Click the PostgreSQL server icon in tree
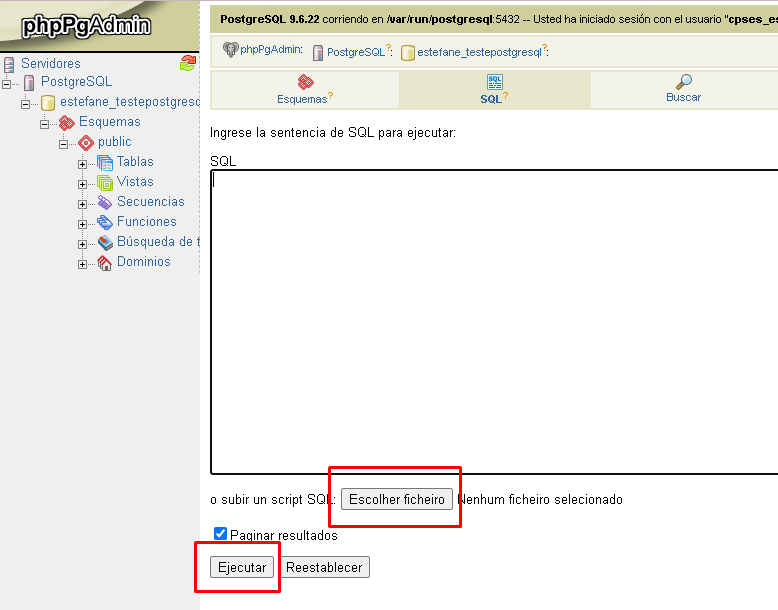 [29, 82]
